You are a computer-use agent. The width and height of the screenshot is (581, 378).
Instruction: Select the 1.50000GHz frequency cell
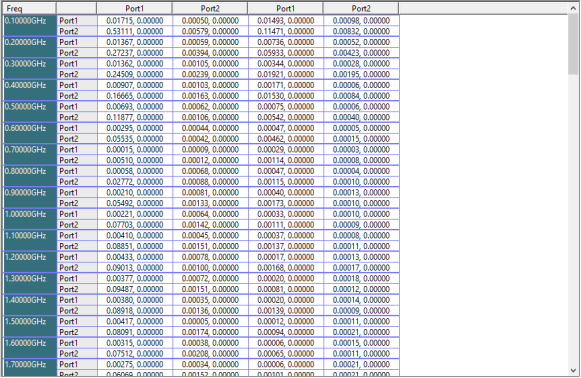[x=30, y=326]
